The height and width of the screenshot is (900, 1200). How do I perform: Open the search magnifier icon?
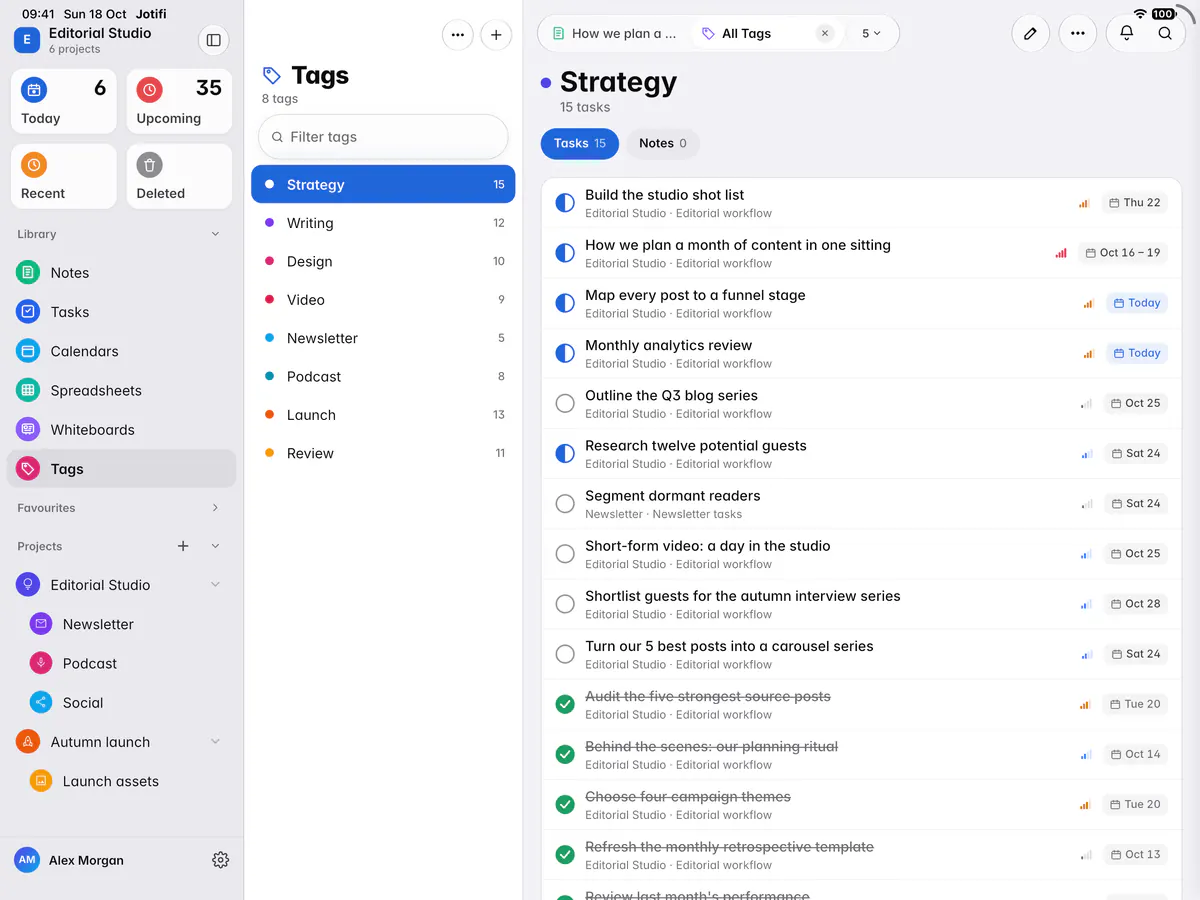pos(1165,33)
